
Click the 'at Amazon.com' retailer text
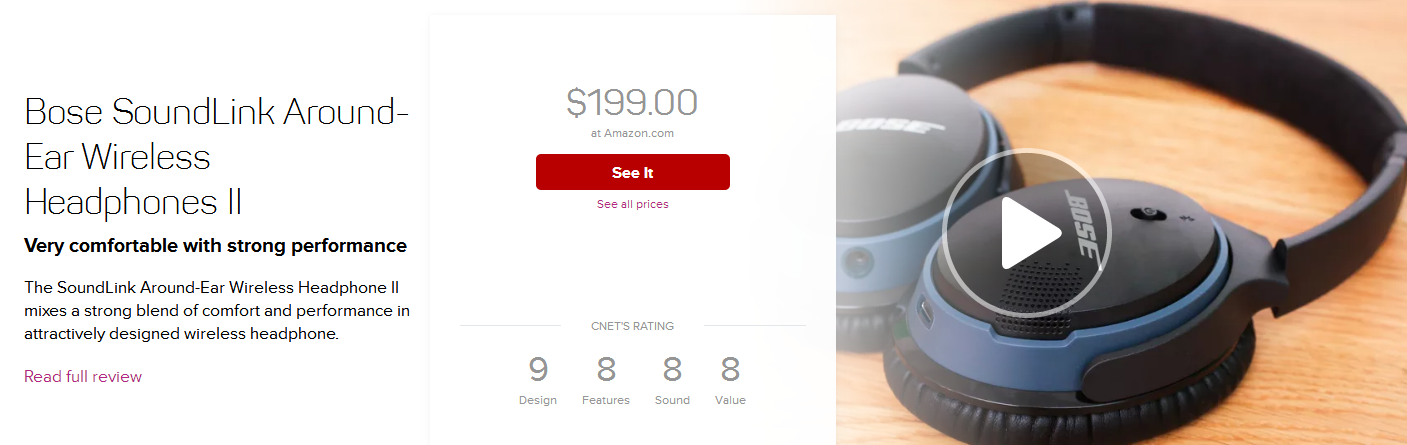[x=632, y=132]
